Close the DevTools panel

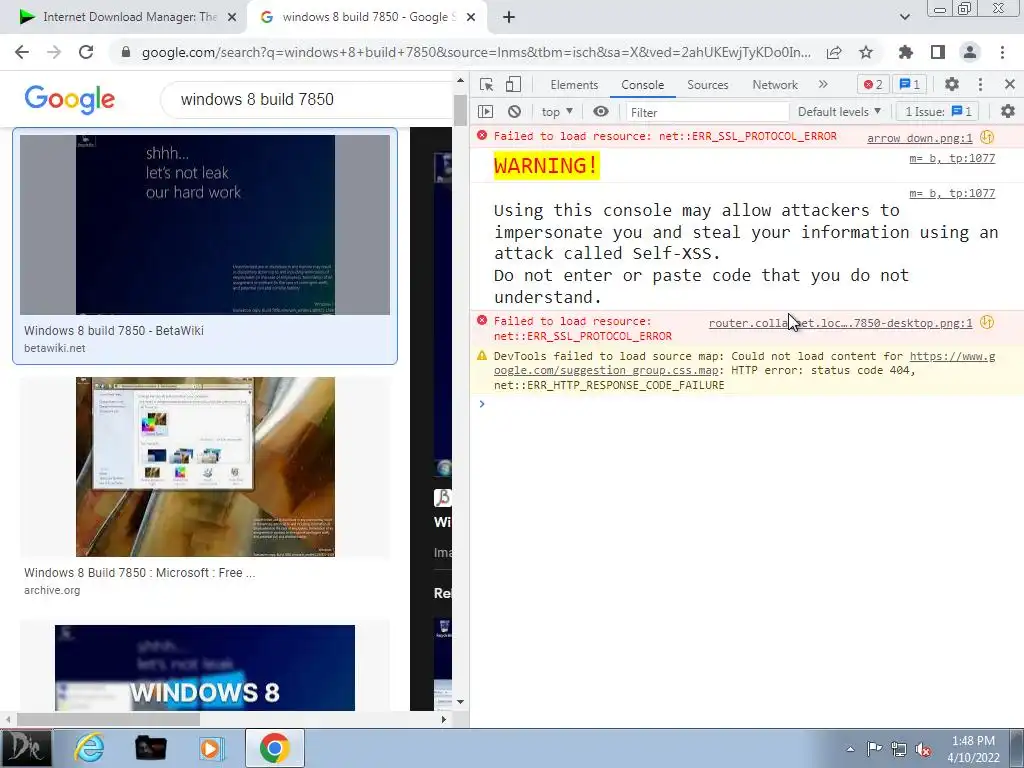1010,84
